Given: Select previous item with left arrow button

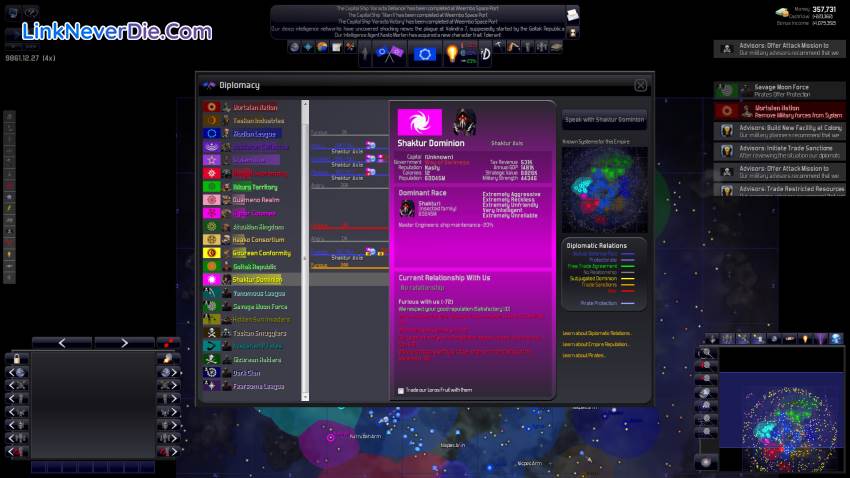Looking at the screenshot, I should point(62,343).
